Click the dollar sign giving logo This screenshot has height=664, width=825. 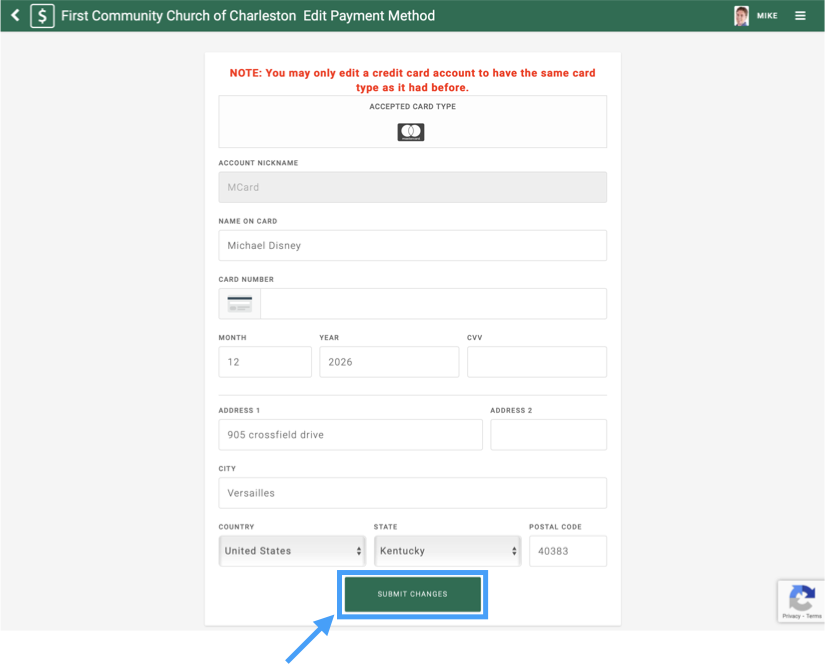point(42,16)
